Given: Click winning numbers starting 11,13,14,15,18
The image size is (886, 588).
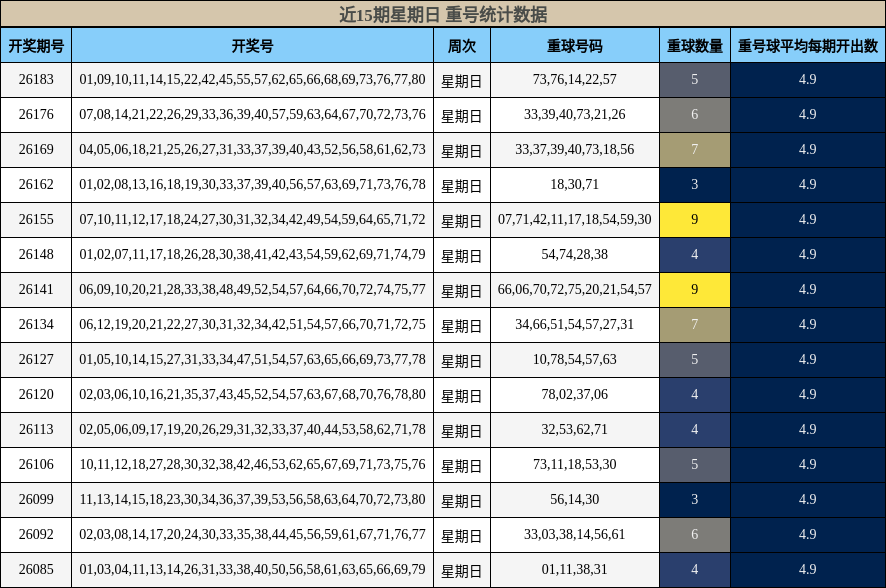Looking at the screenshot, I should [x=253, y=500].
